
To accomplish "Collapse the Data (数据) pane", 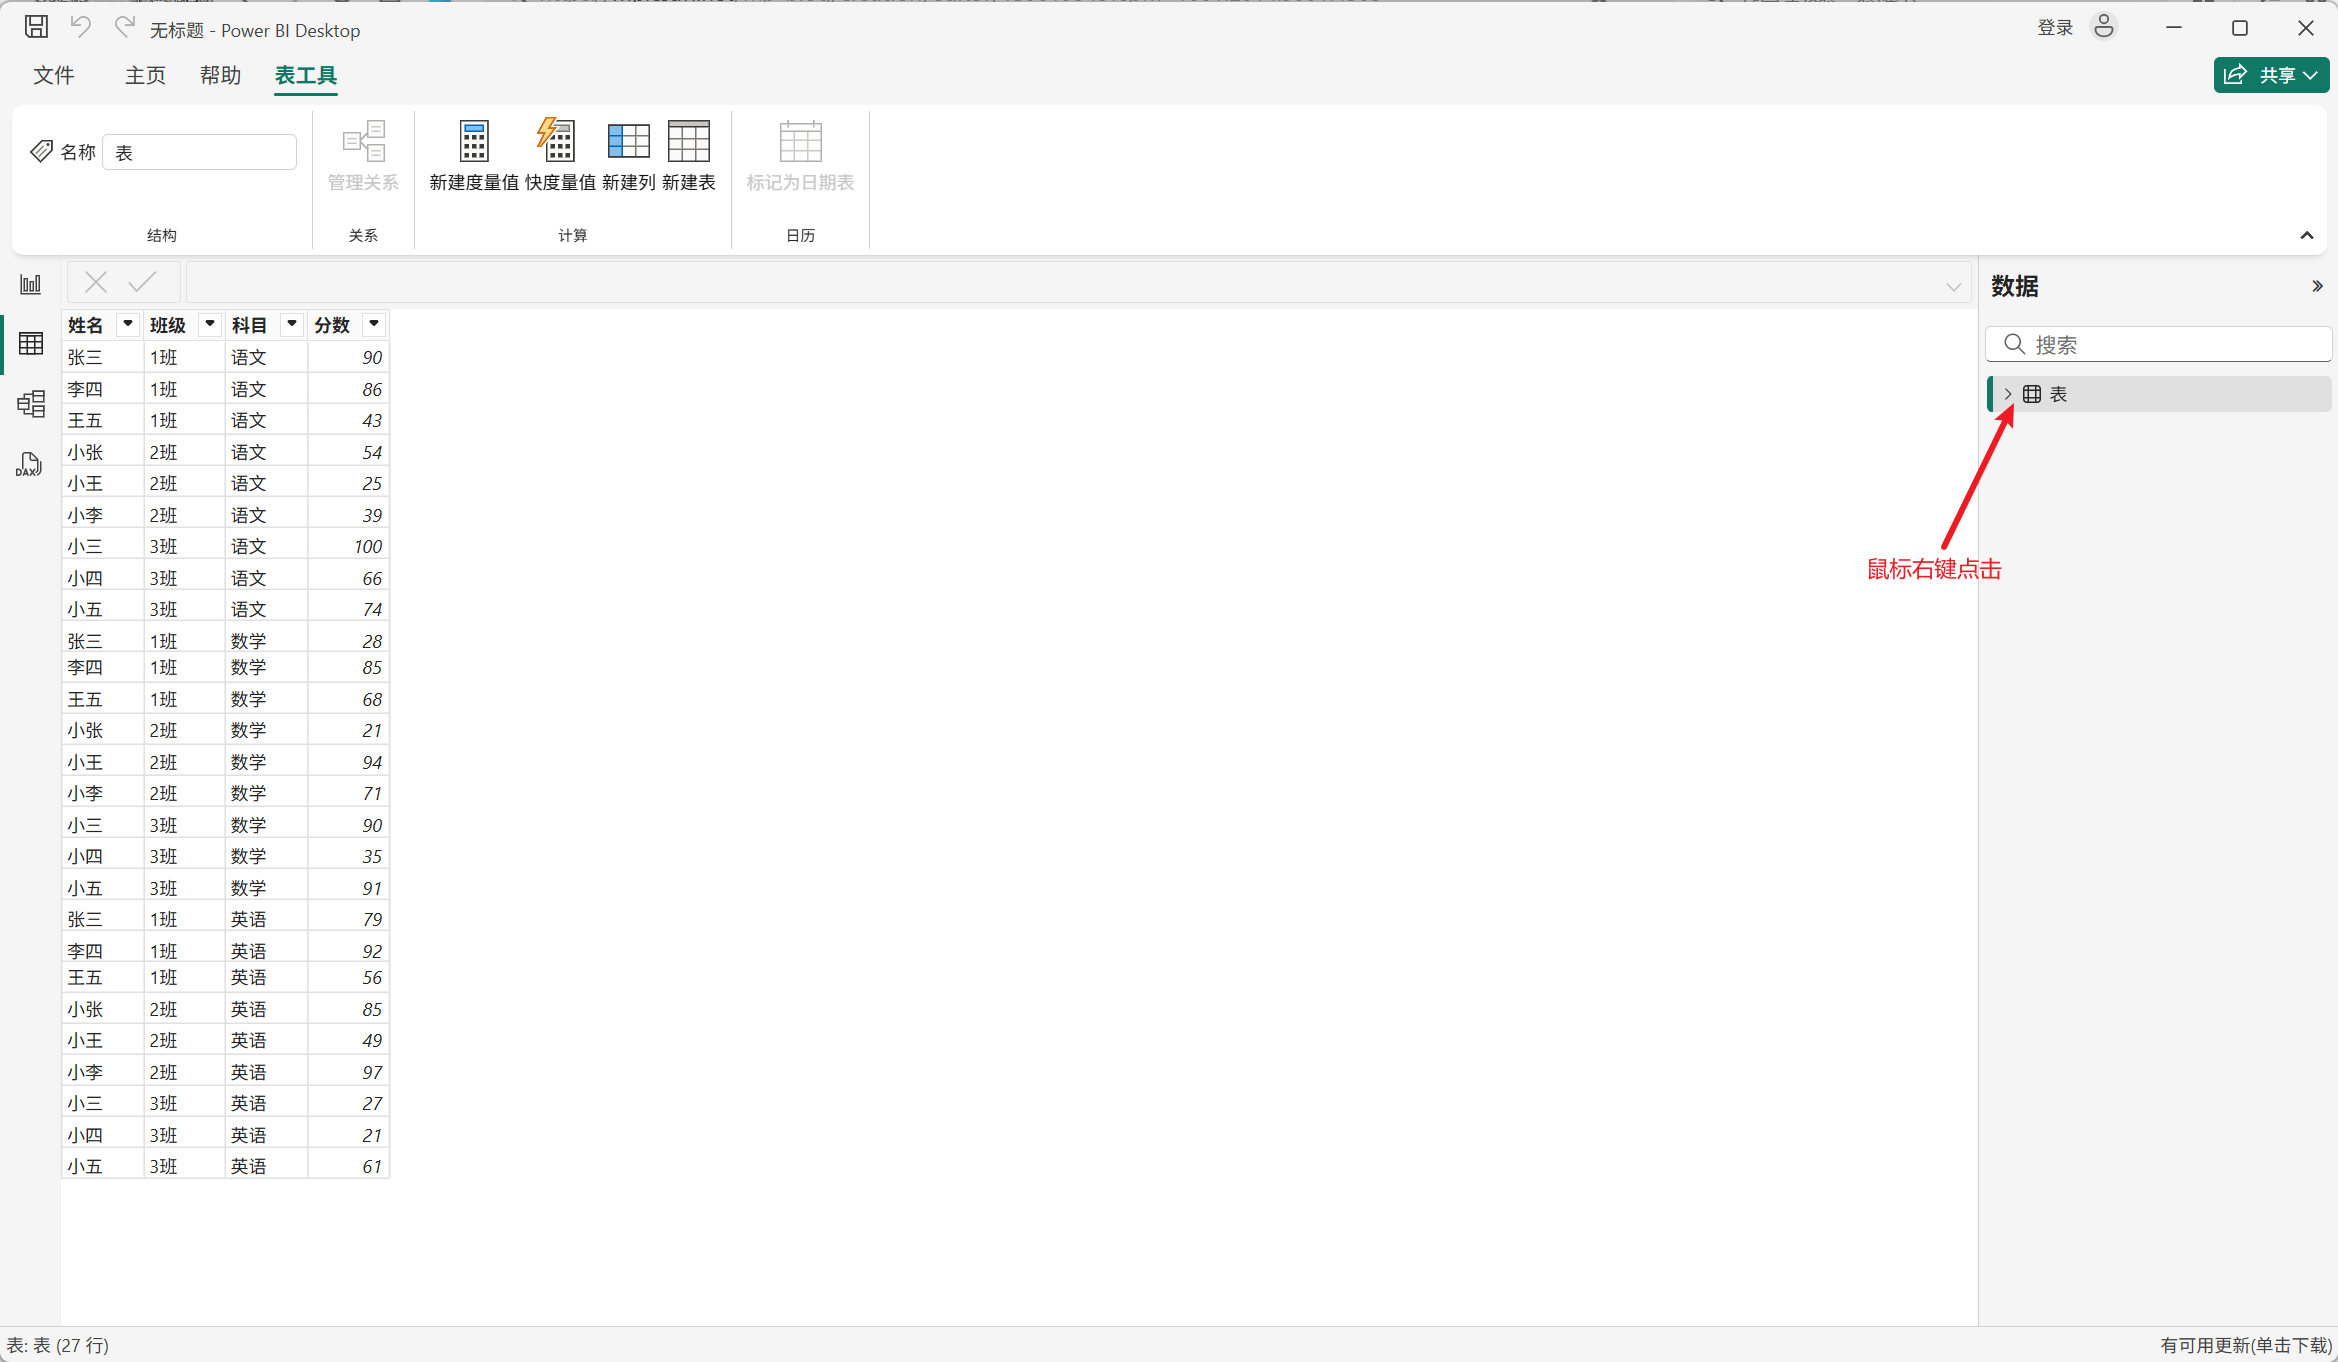I will tap(2316, 287).
